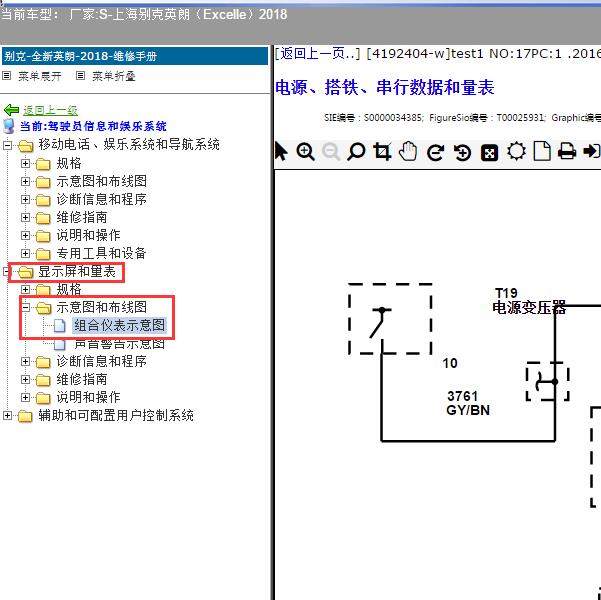Click wire label 3761 GY/BN
Image resolution: width=601 pixels, height=600 pixels.
click(x=468, y=403)
